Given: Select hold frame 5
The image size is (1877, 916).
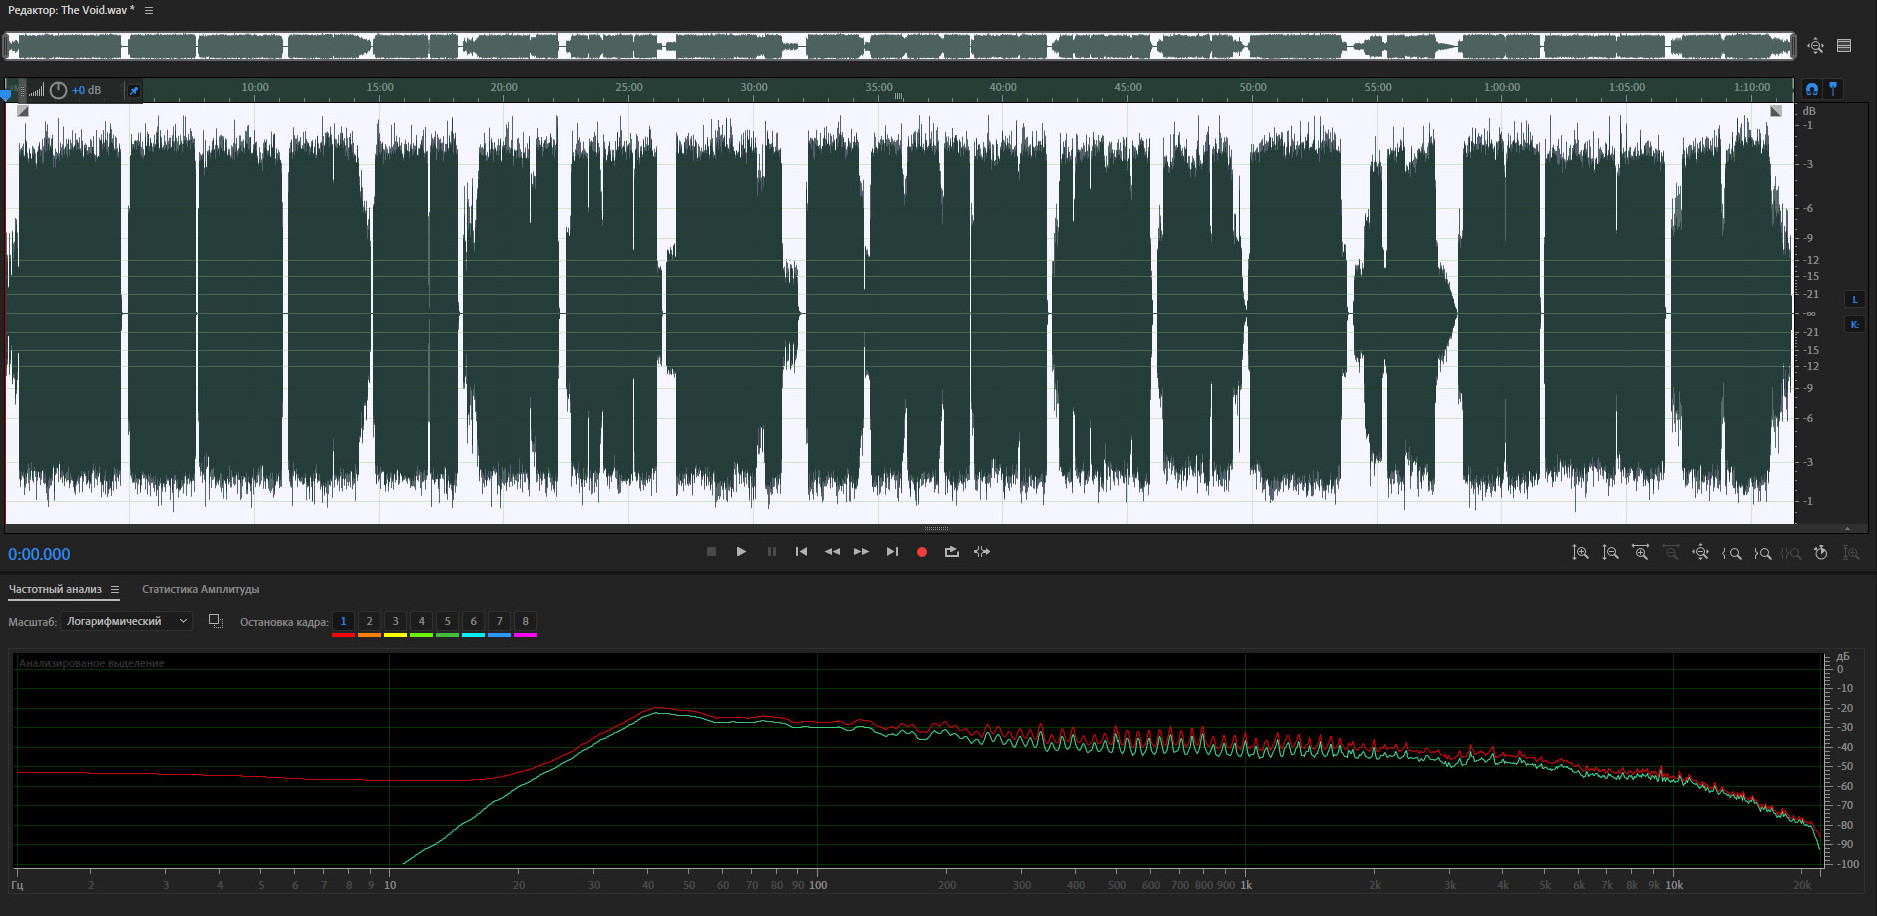Looking at the screenshot, I should (x=447, y=622).
